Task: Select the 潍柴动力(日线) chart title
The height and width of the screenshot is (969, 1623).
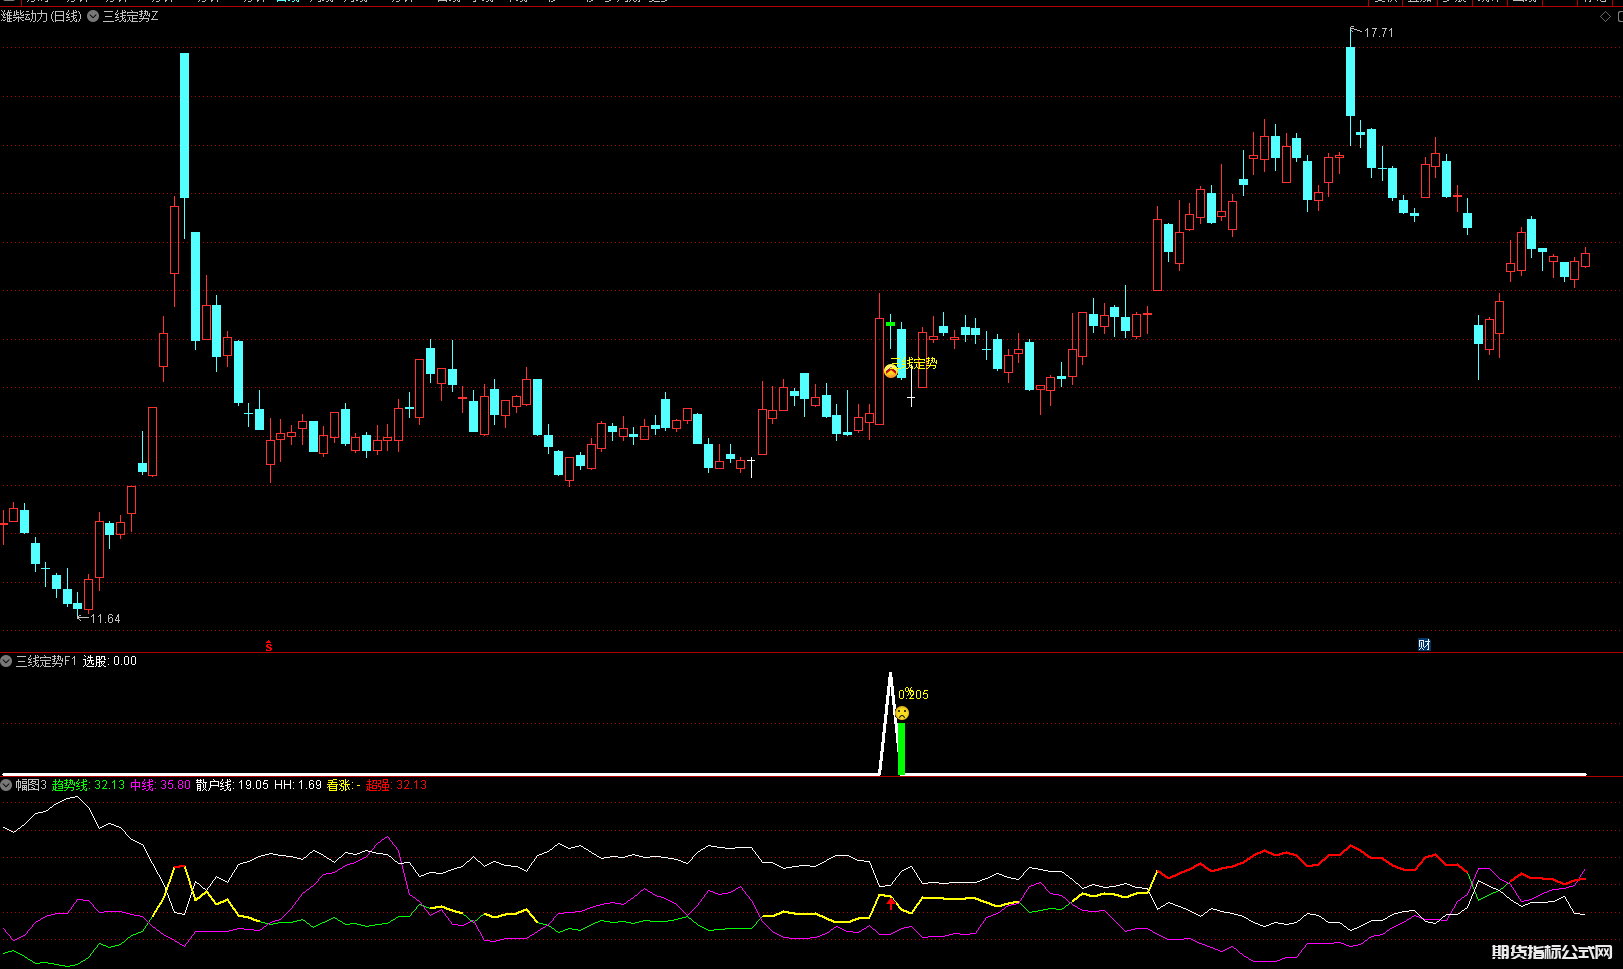Action: pos(41,17)
